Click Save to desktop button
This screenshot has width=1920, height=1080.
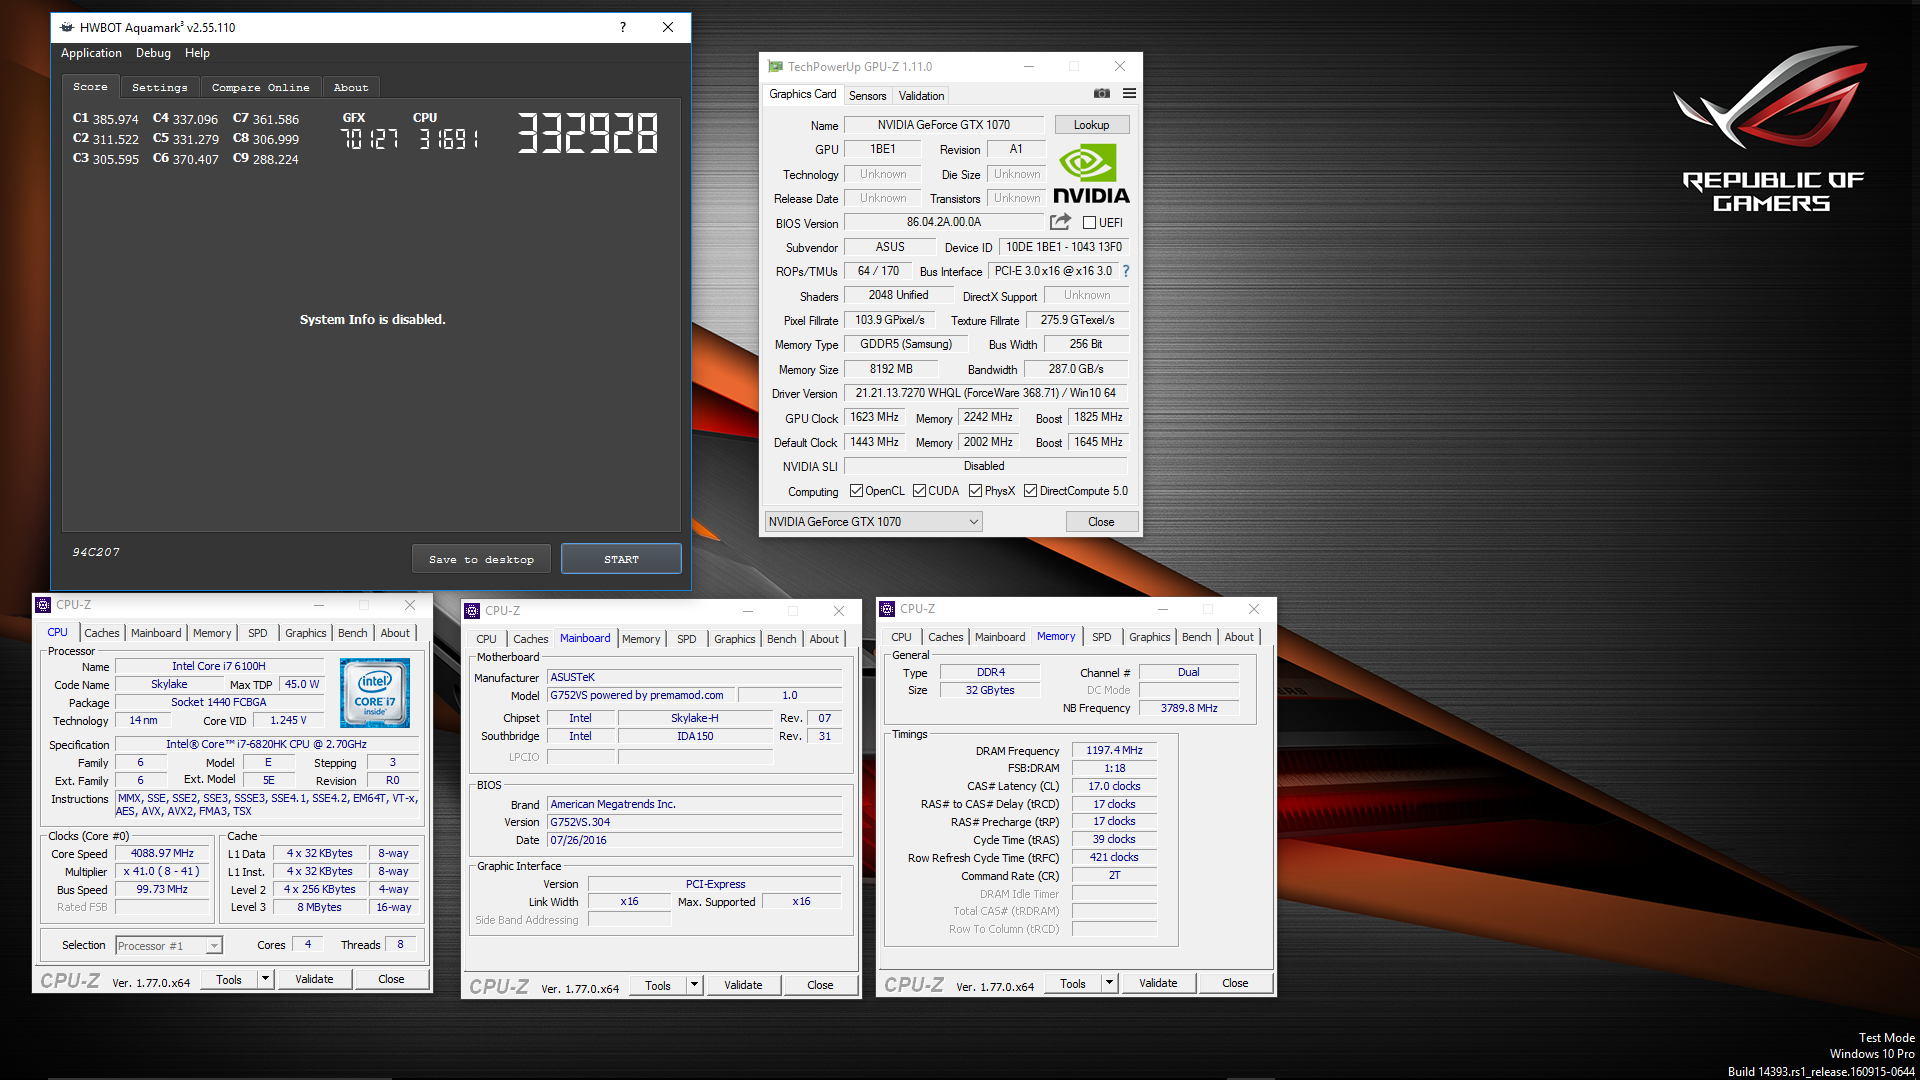(481, 559)
